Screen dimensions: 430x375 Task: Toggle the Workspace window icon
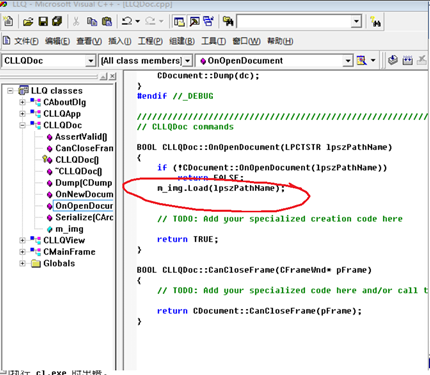pos(179,22)
